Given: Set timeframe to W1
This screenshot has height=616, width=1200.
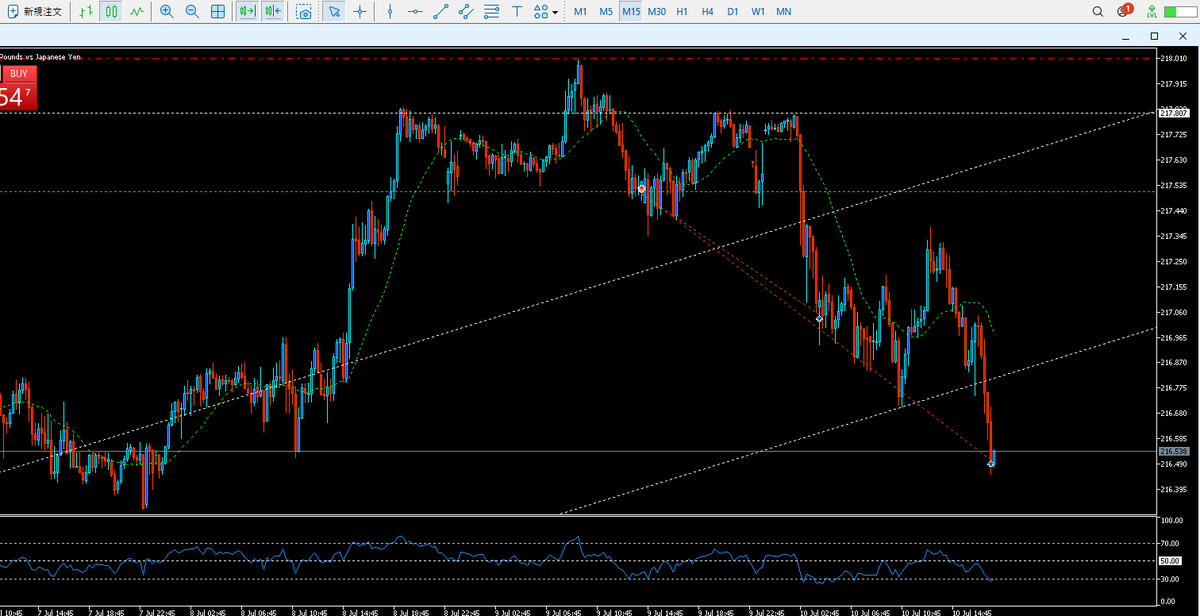Looking at the screenshot, I should (758, 12).
